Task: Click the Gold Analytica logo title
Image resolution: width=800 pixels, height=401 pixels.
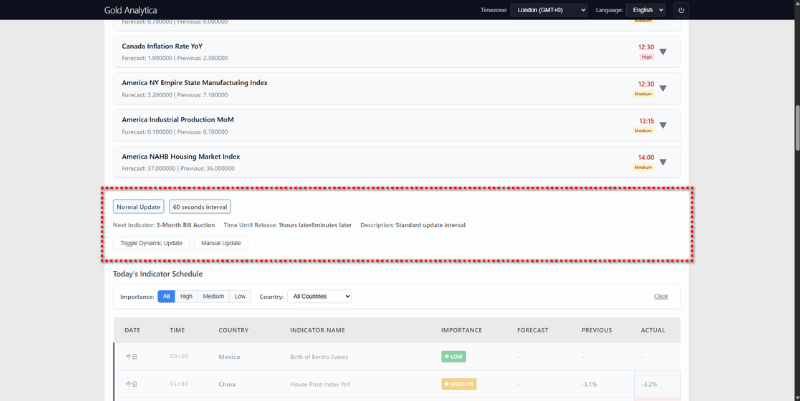Action: coord(131,10)
